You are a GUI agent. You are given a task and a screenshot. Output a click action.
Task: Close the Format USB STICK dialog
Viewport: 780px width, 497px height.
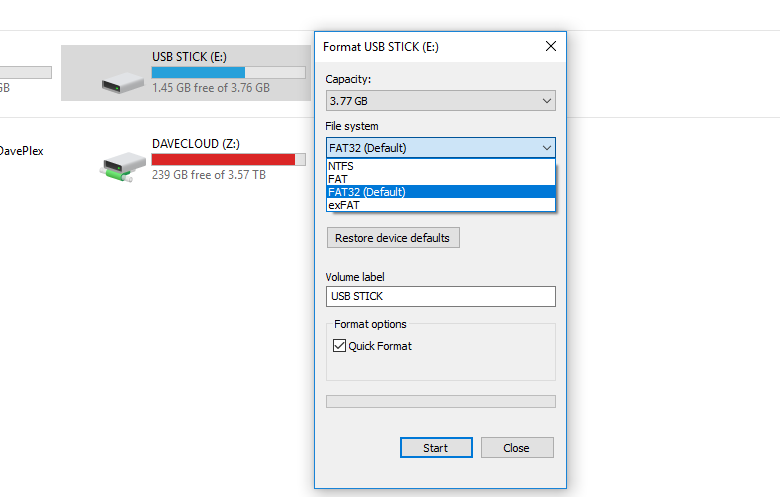pyautogui.click(x=551, y=46)
